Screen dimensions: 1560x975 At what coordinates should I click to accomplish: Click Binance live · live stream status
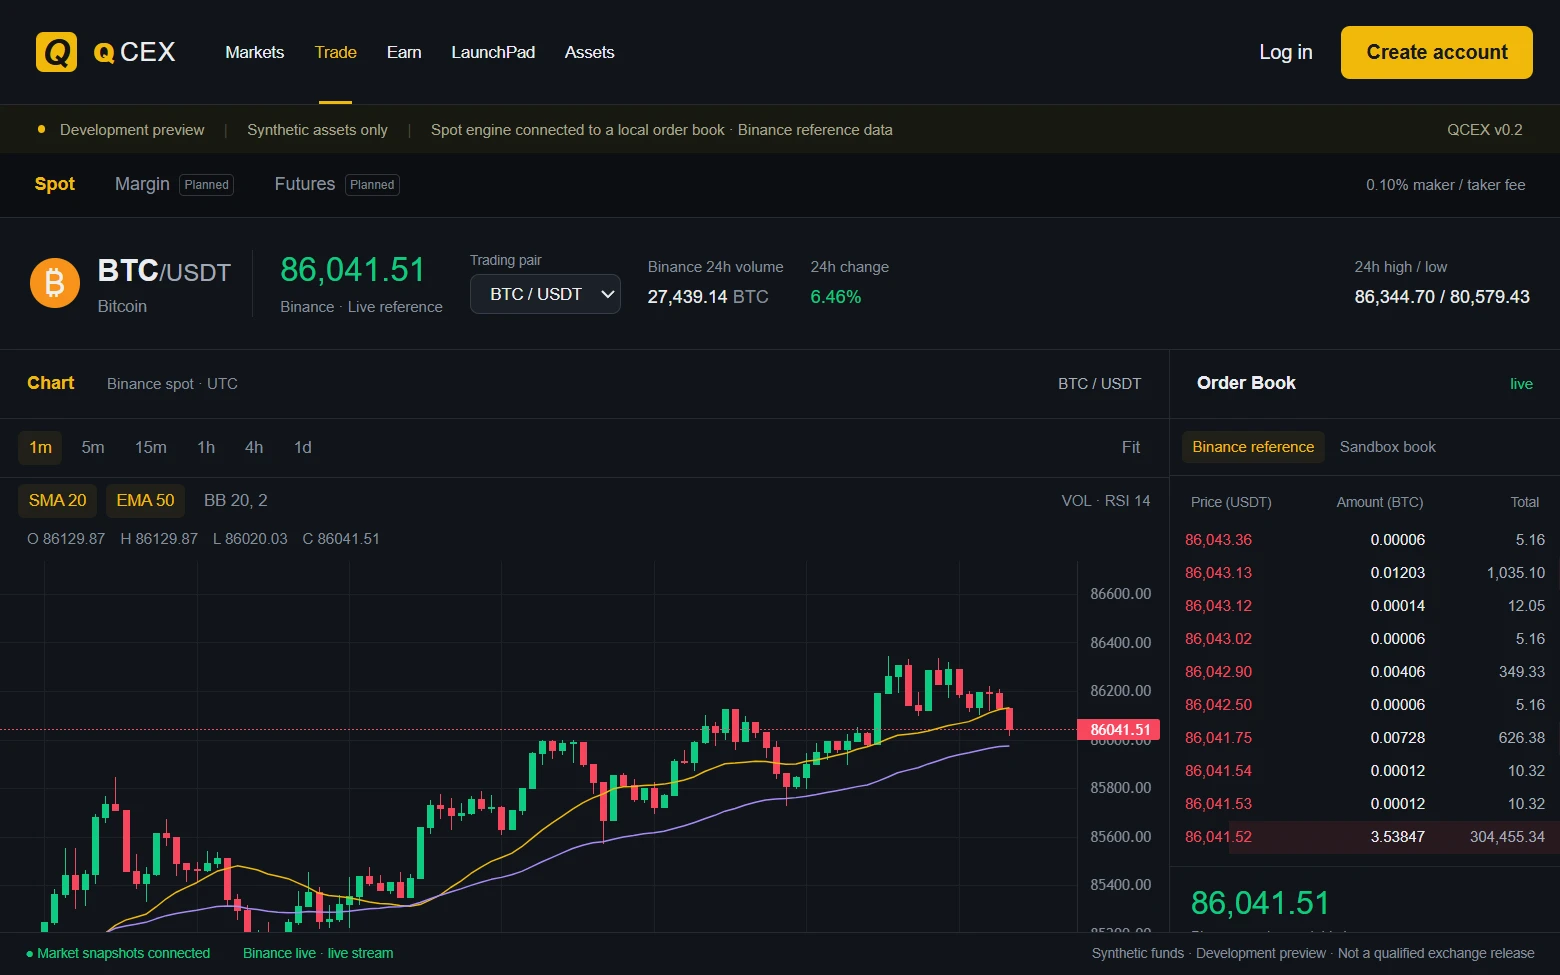318,953
